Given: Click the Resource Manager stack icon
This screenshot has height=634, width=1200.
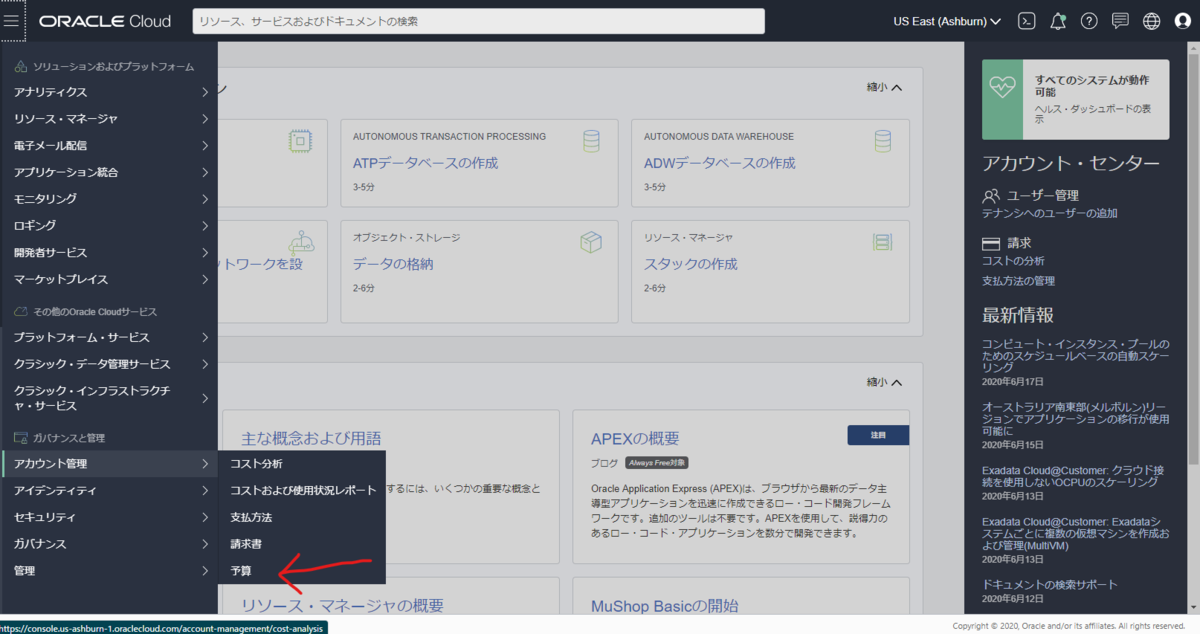Looking at the screenshot, I should [x=882, y=242].
